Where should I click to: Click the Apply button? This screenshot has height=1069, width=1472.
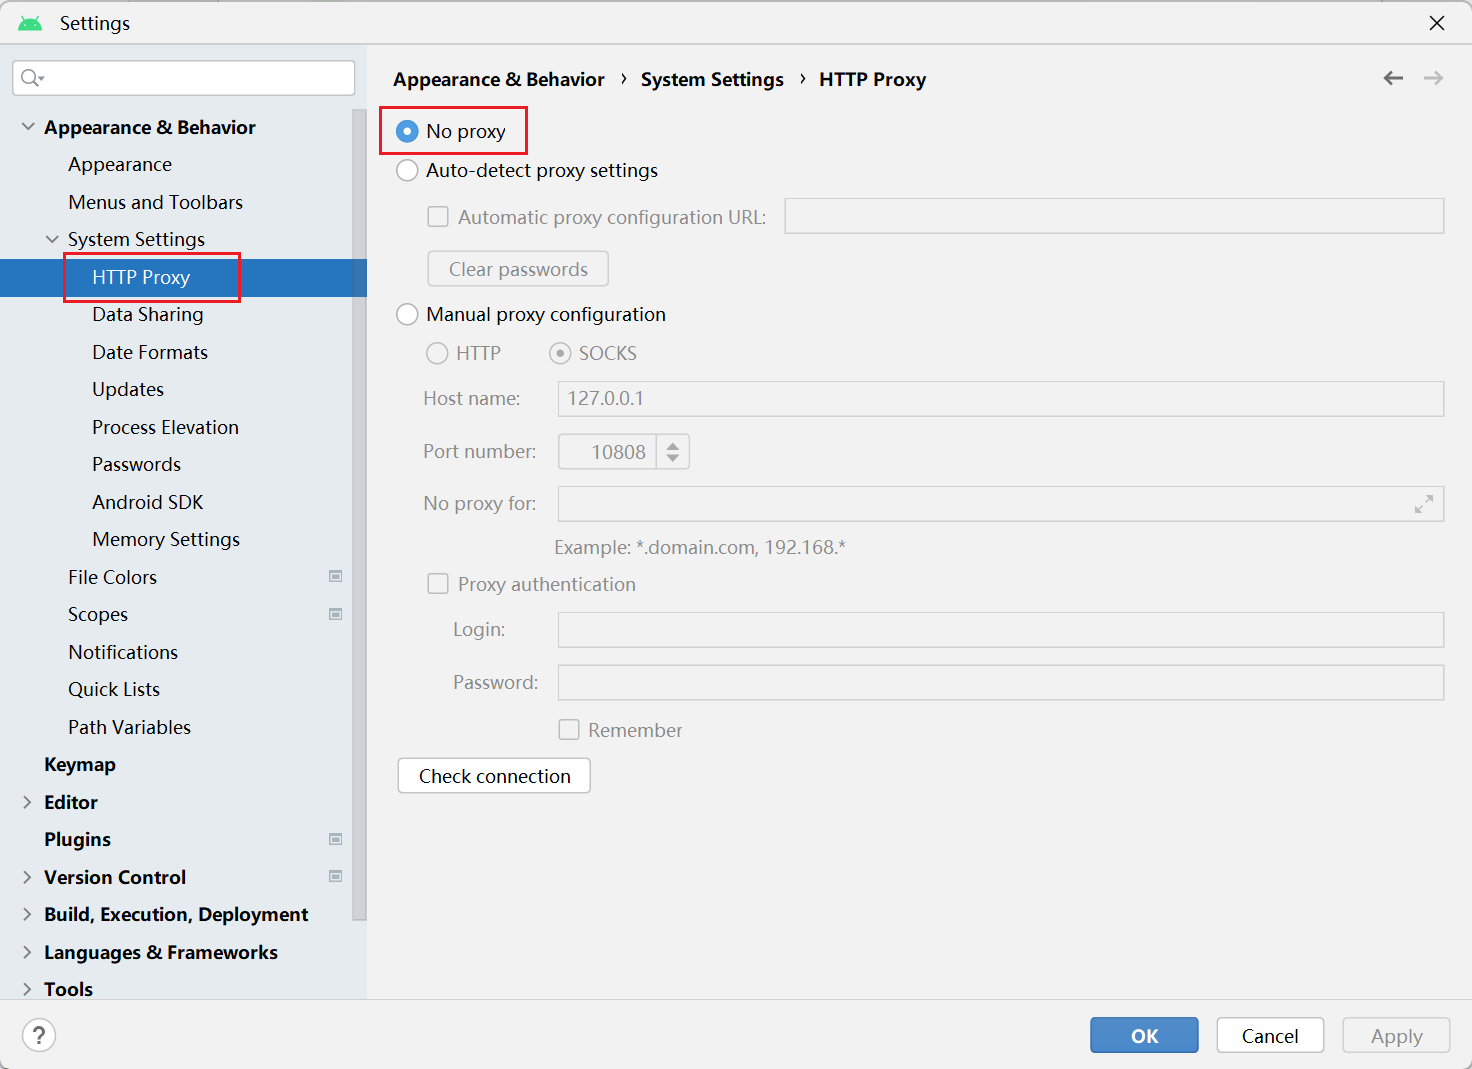point(1396,1035)
